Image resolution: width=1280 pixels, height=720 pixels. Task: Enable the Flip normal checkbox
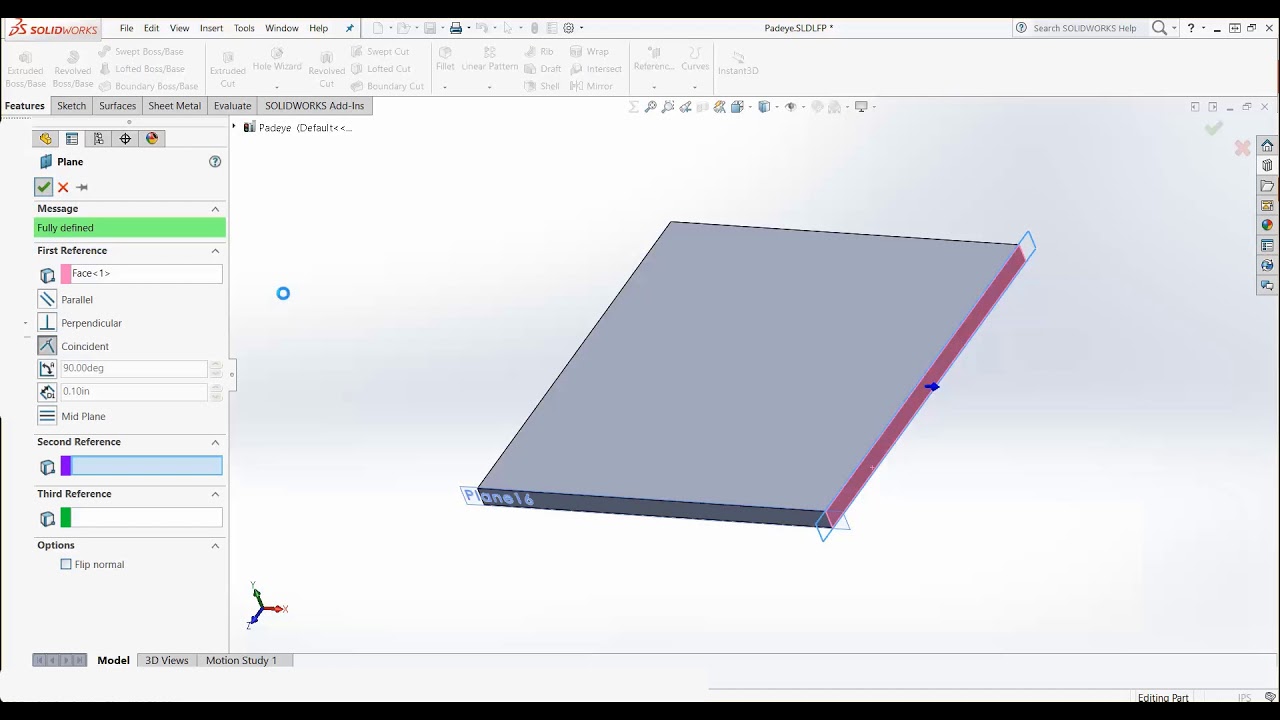[66, 564]
